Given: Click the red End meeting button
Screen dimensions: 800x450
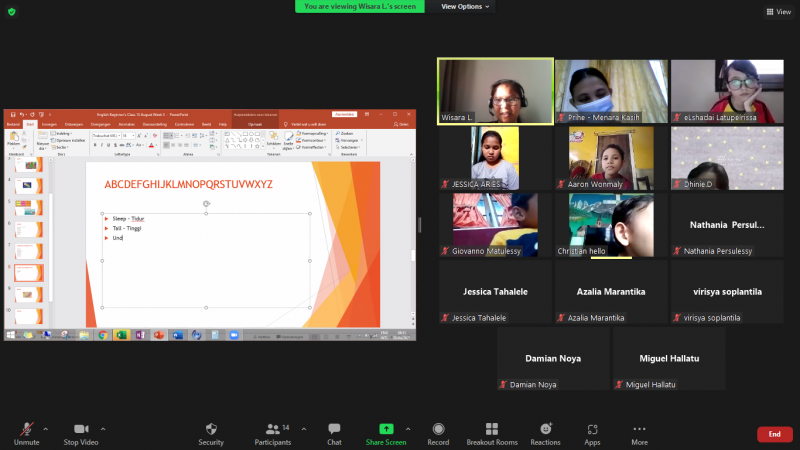Looking at the screenshot, I should 774,434.
